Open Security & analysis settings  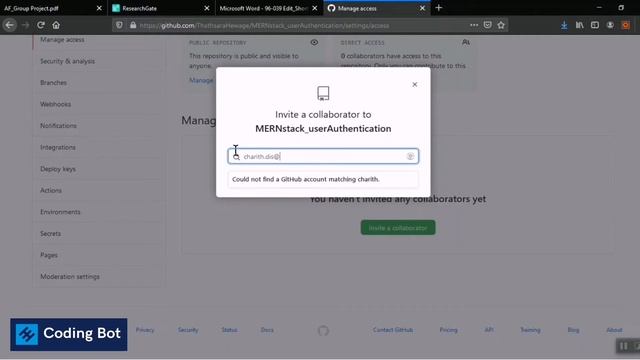pyautogui.click(x=67, y=61)
